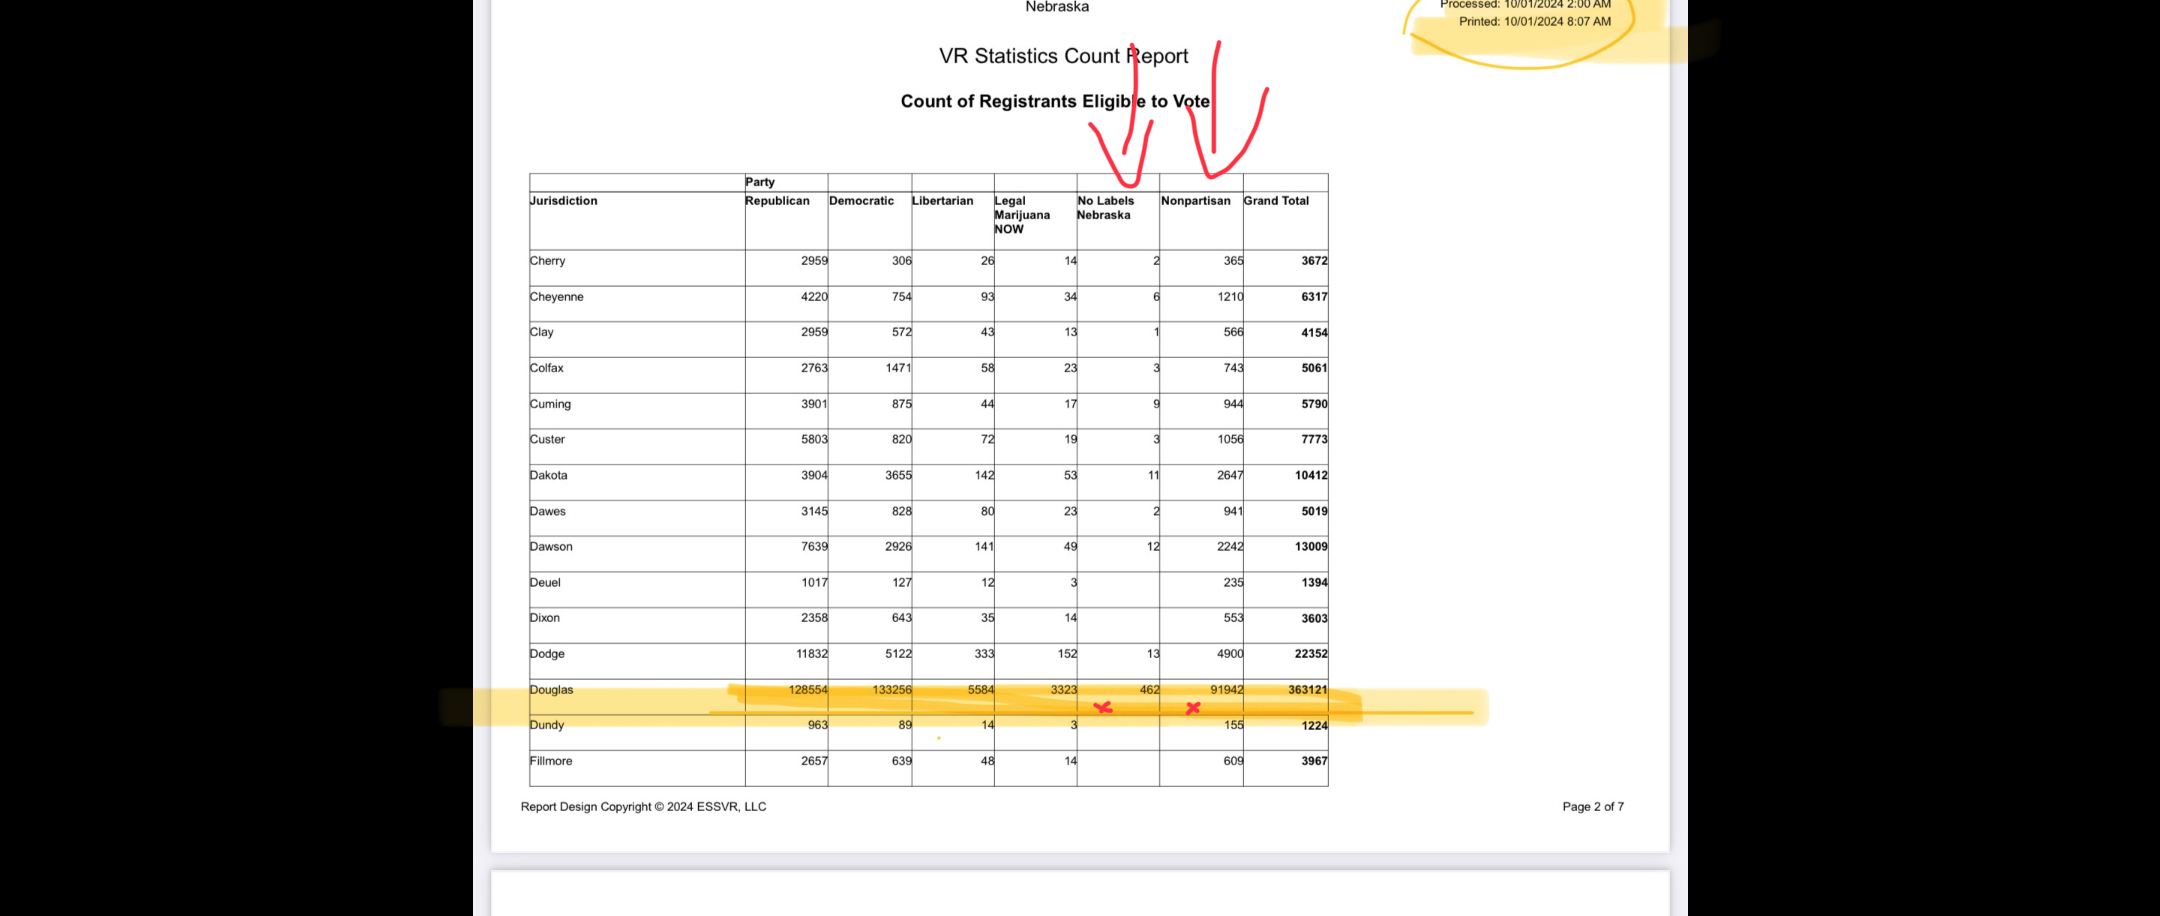
Task: Select the 'Jurisdiction' column header
Action: (x=564, y=201)
